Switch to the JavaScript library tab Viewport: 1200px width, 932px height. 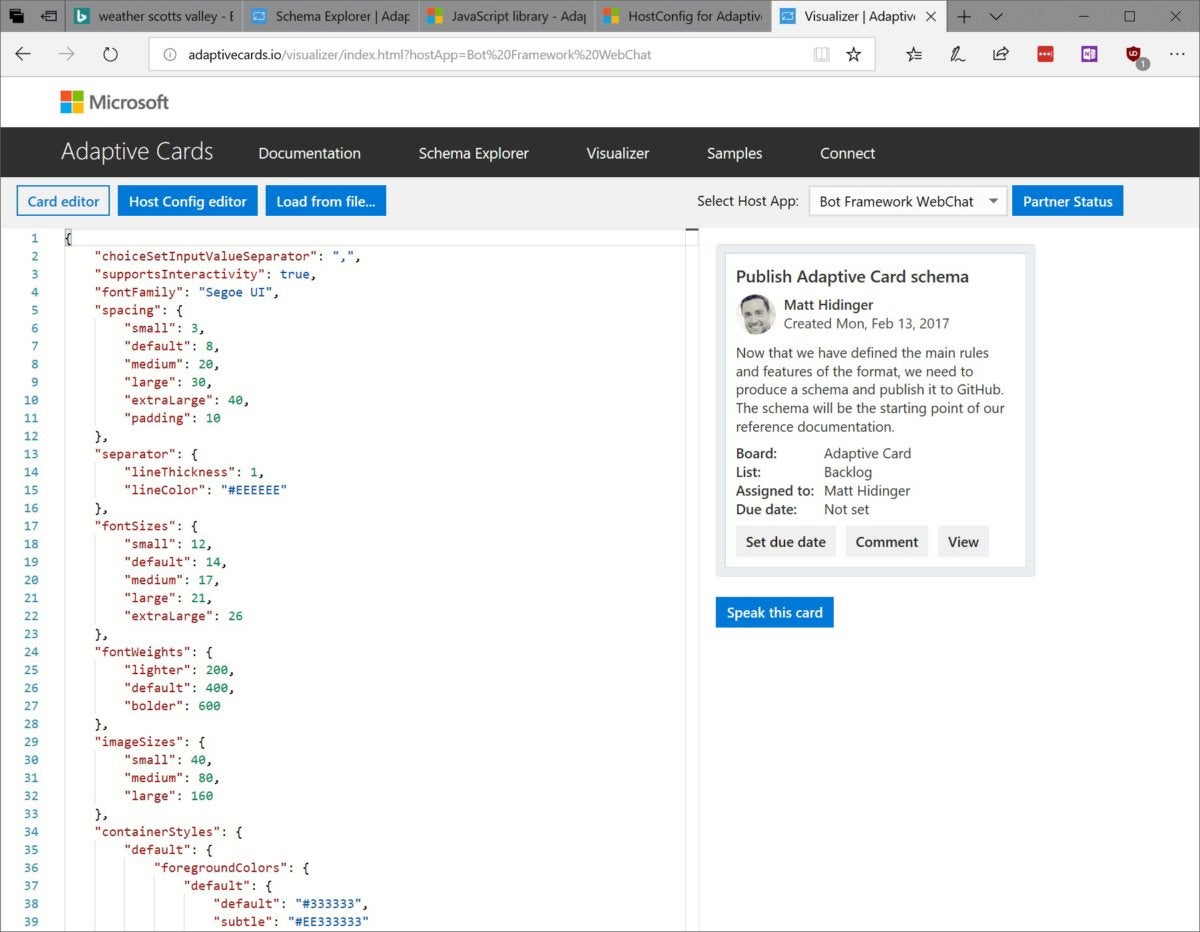507,16
